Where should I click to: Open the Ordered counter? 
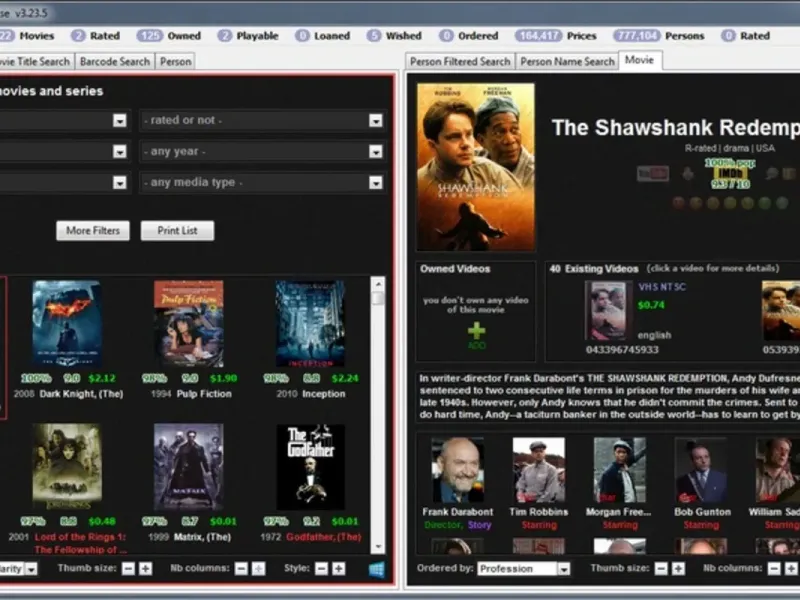(x=468, y=36)
